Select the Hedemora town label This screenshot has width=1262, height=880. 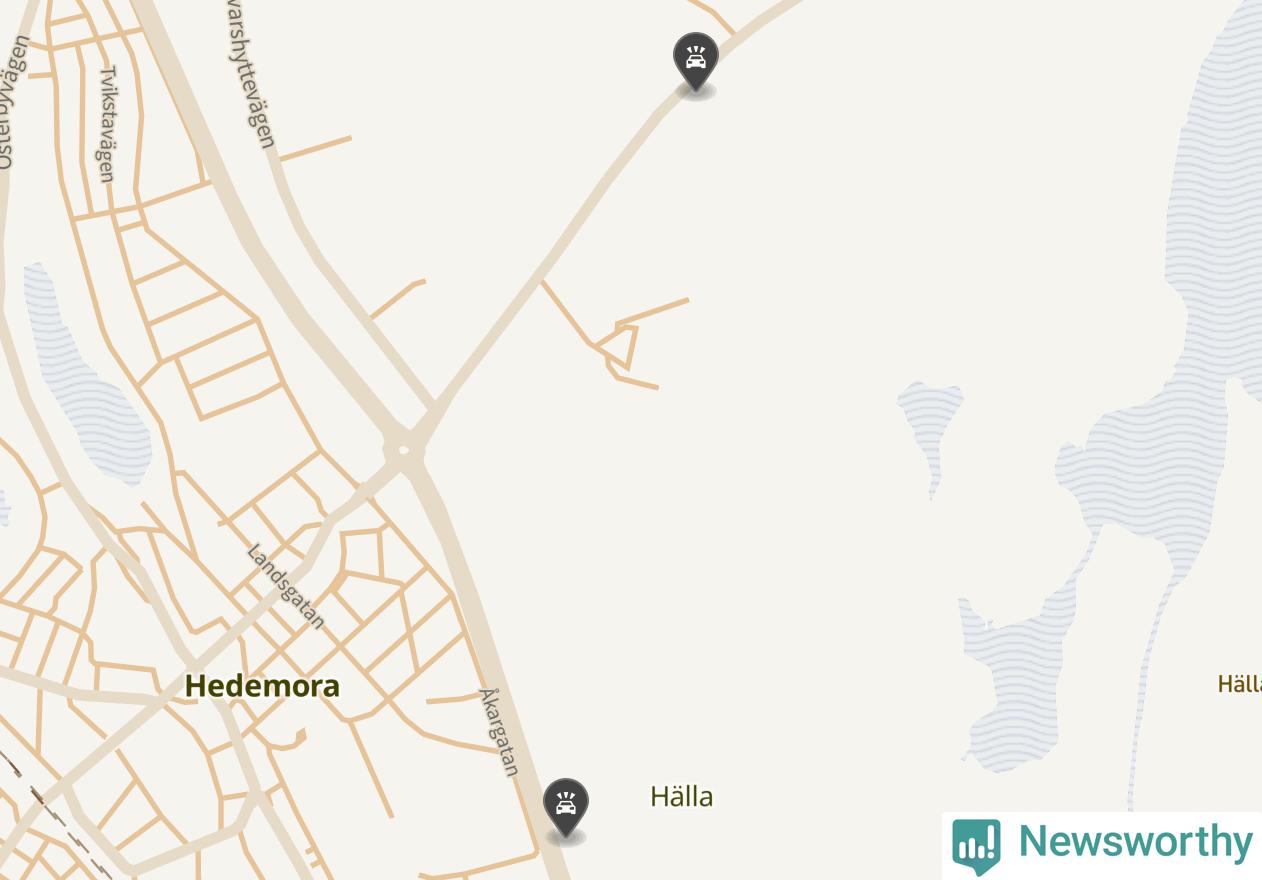pyautogui.click(x=262, y=686)
